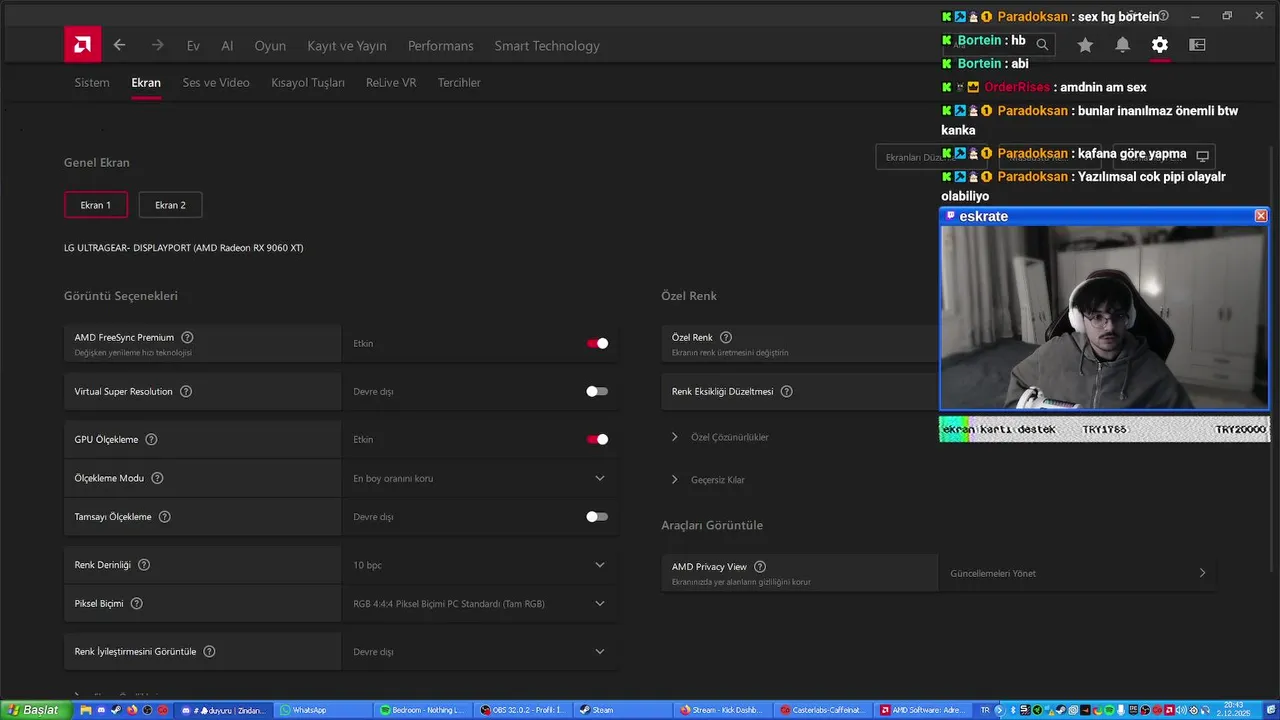The height and width of the screenshot is (720, 1280).
Task: Click the monitor icon button near chat overlay
Action: click(1203, 156)
